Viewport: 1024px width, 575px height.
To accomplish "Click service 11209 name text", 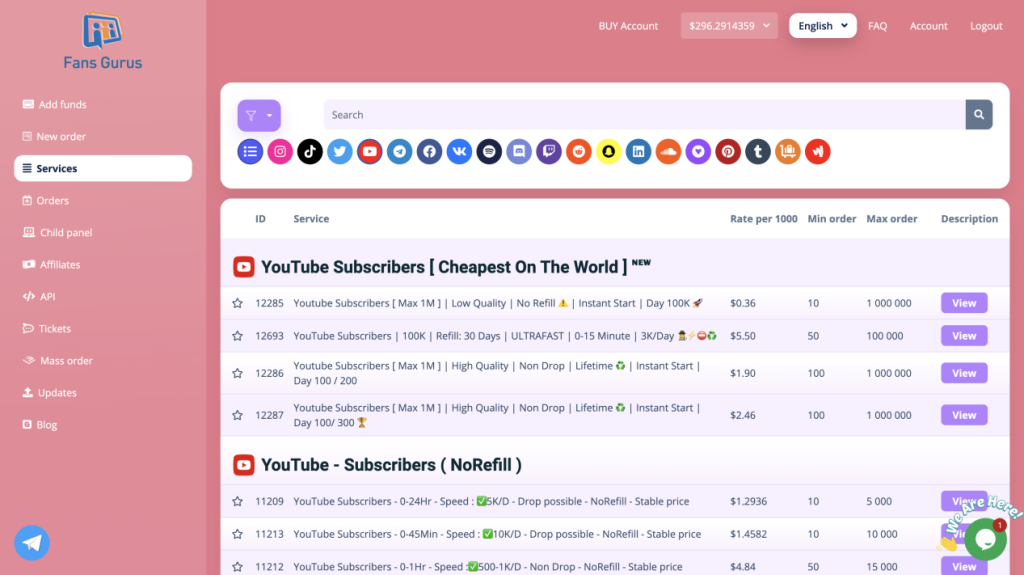I will [x=491, y=501].
